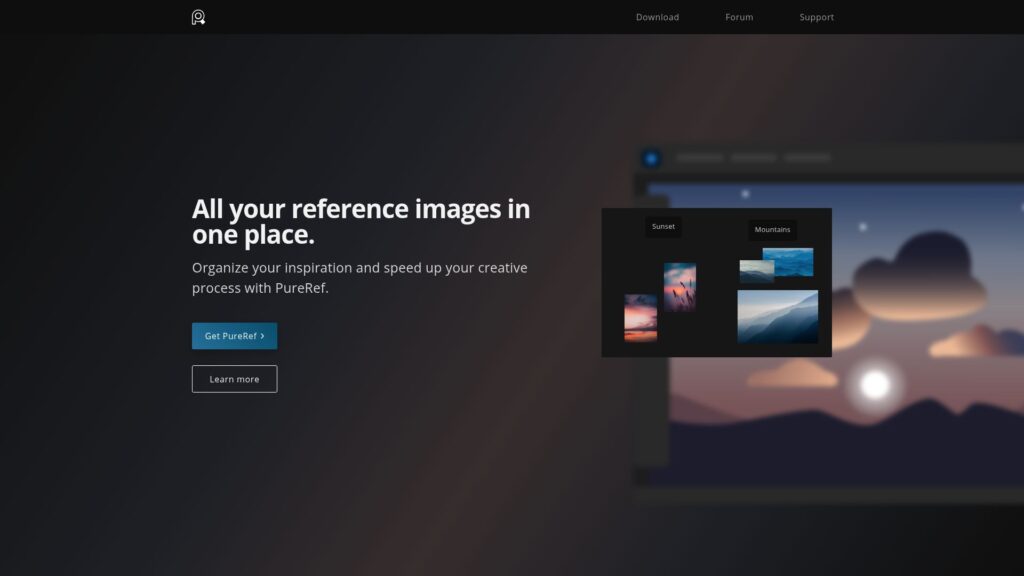The height and width of the screenshot is (576, 1024).
Task: Click the text 'Organize your inspiration'
Action: click(272, 268)
